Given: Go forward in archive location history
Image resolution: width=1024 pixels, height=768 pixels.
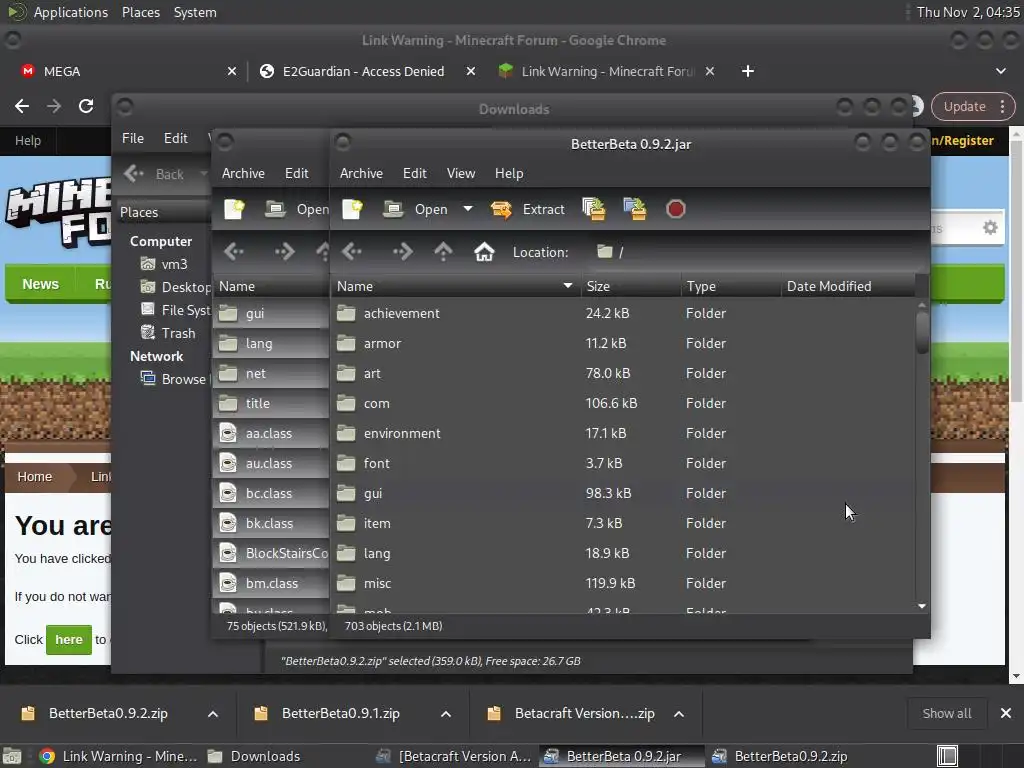Looking at the screenshot, I should tap(402, 251).
